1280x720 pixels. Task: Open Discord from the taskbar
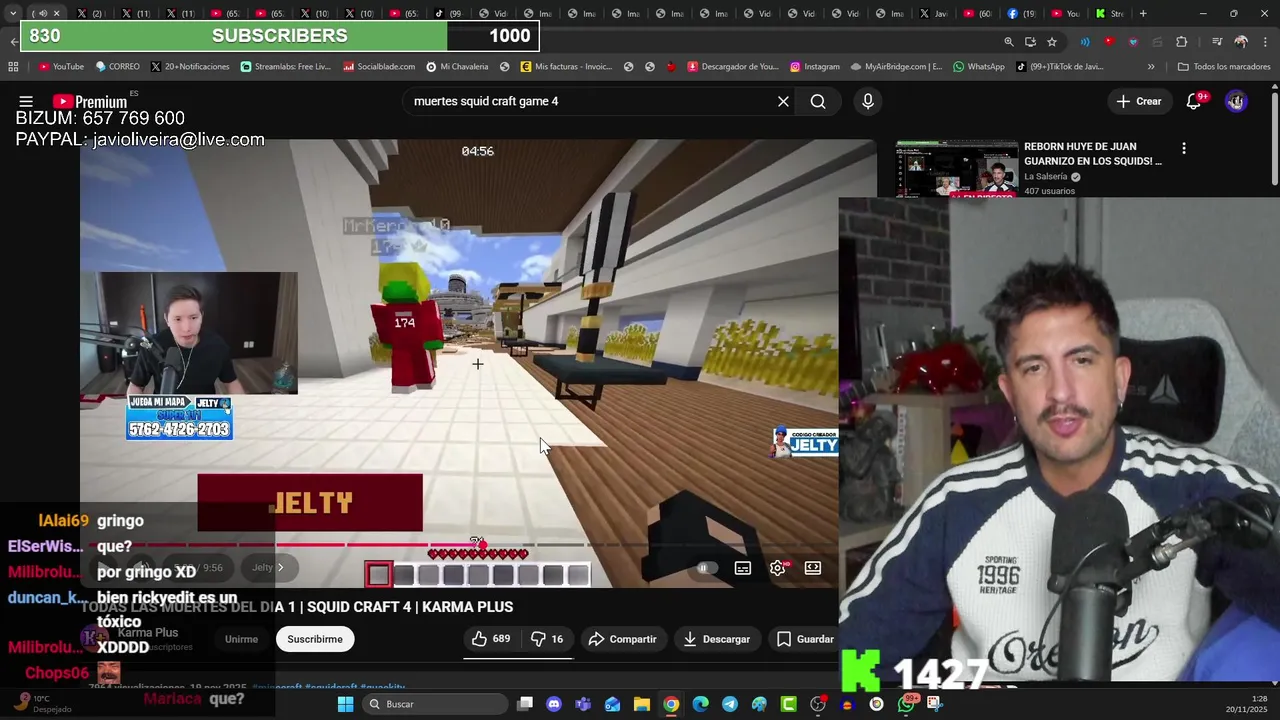554,704
